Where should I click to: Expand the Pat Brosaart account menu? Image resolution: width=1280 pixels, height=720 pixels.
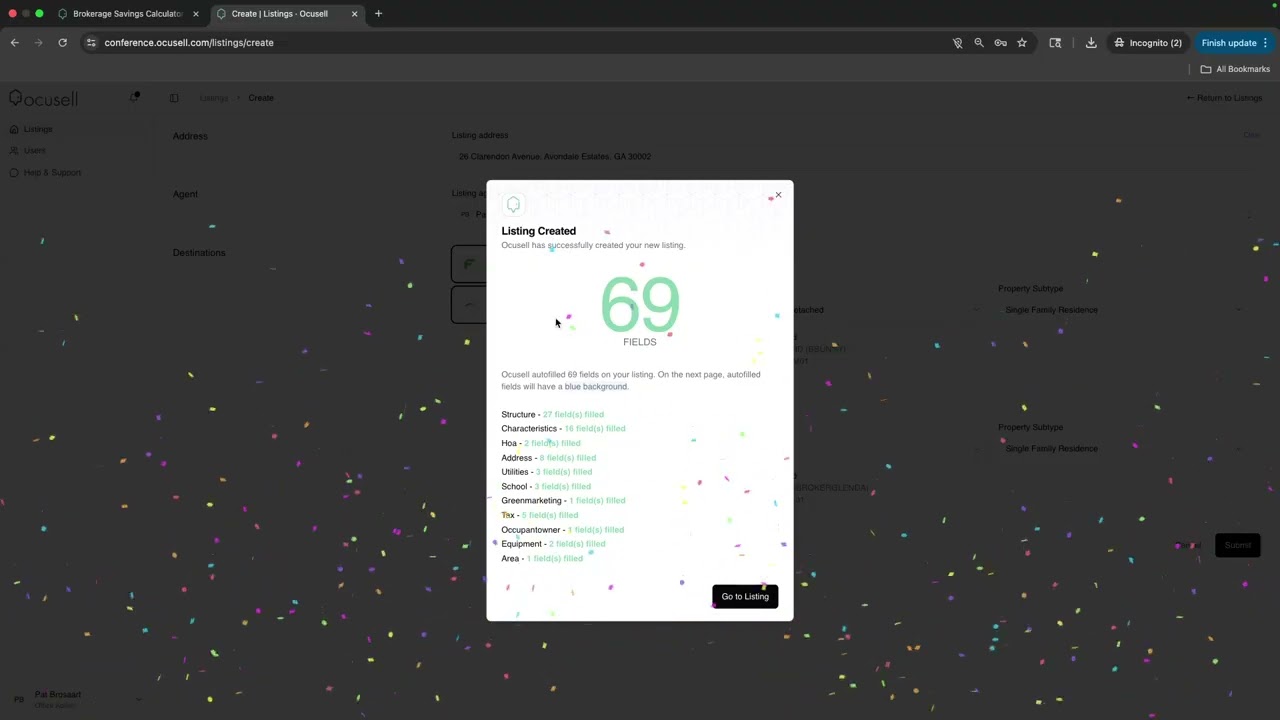click(75, 698)
